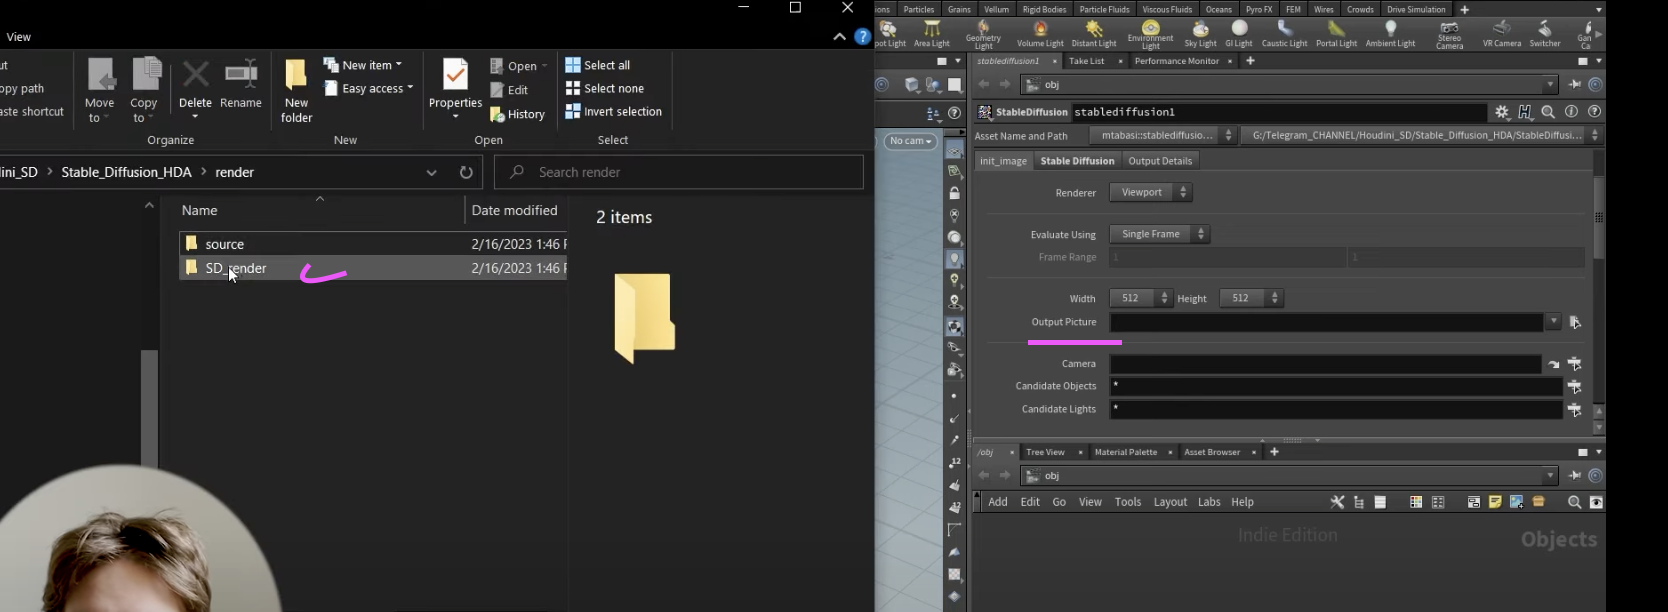Open the Pyro FX shelf tab
This screenshot has height=612, width=1668.
click(1259, 9)
